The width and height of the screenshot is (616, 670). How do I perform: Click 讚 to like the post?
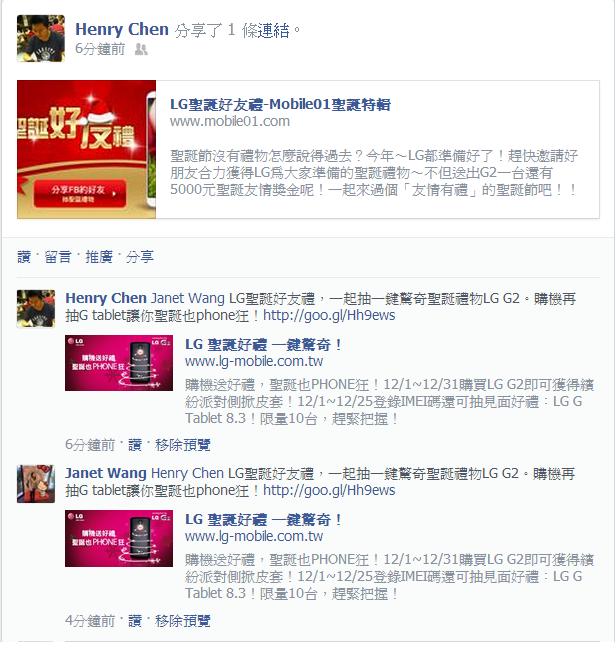[x=24, y=257]
